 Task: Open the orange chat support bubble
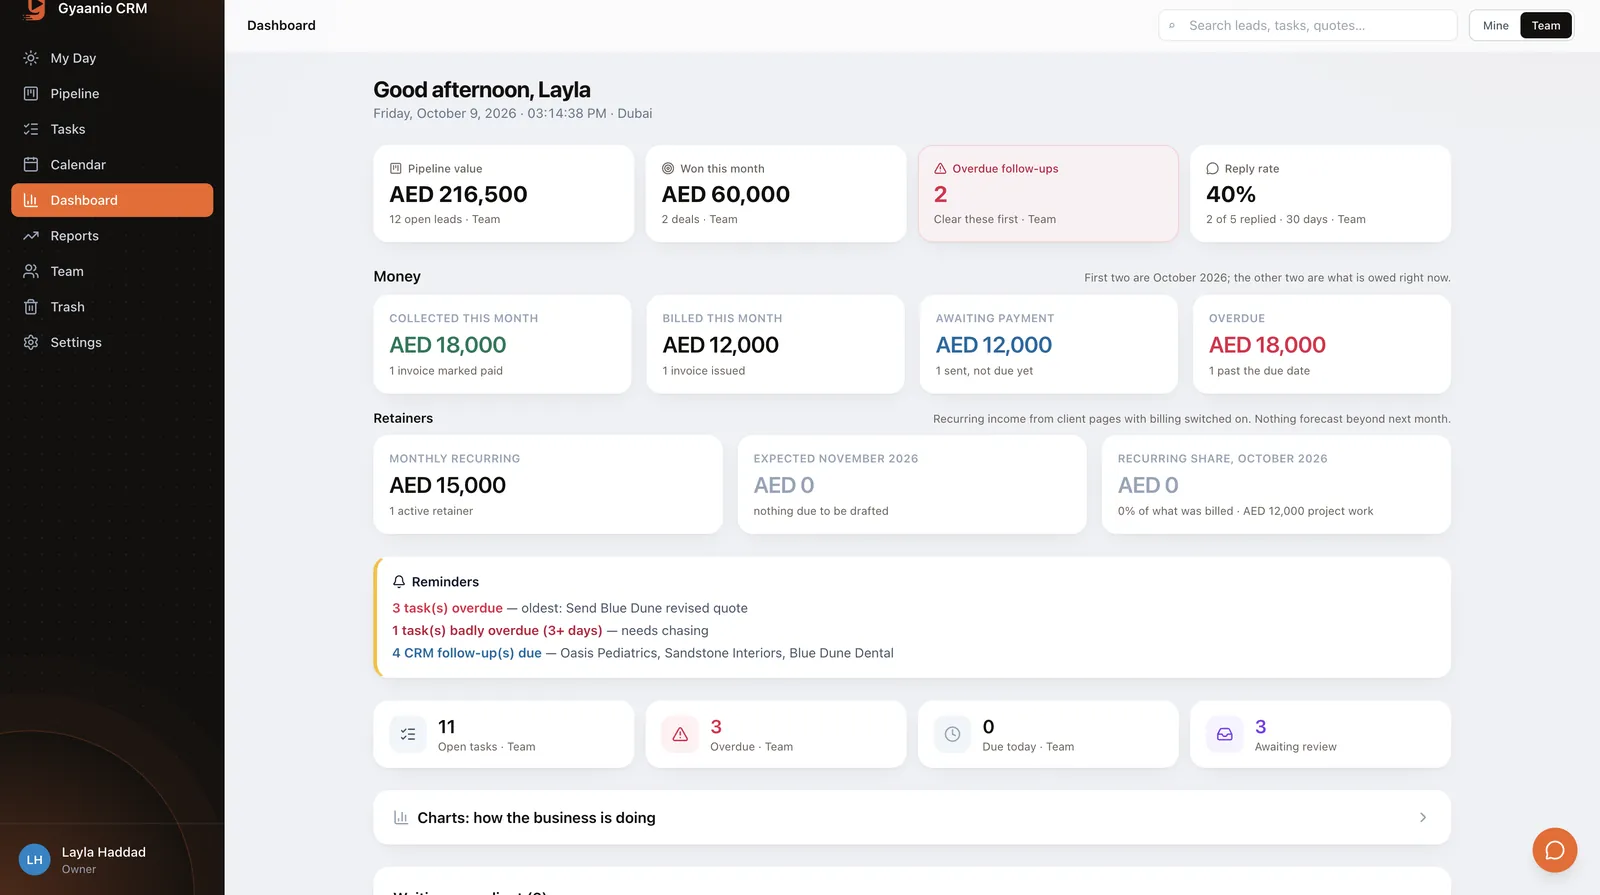pos(1555,851)
